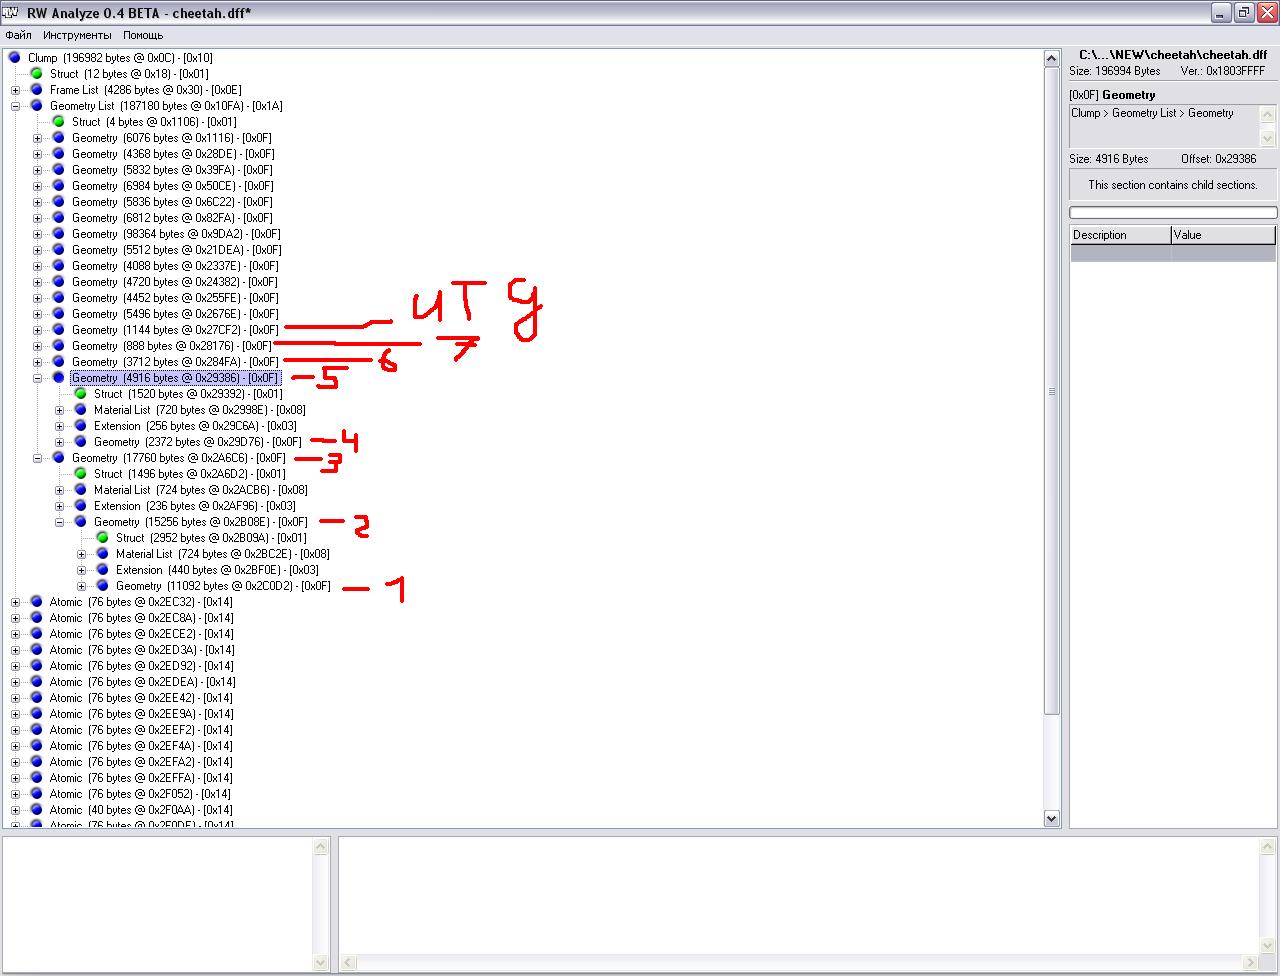Screen dimensions: 1280x976
Task: Click the Description column header
Action: click(x=1120, y=235)
